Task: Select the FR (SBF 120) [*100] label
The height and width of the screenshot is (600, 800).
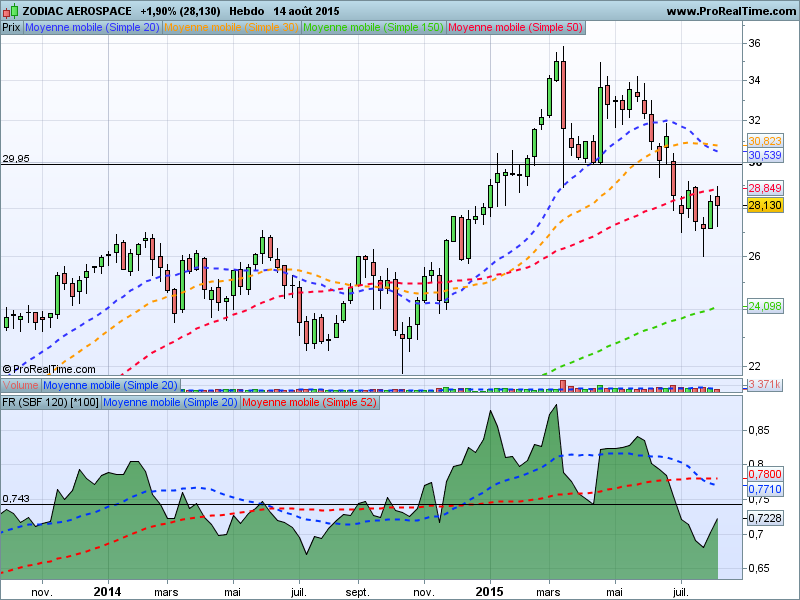Action: coord(50,402)
